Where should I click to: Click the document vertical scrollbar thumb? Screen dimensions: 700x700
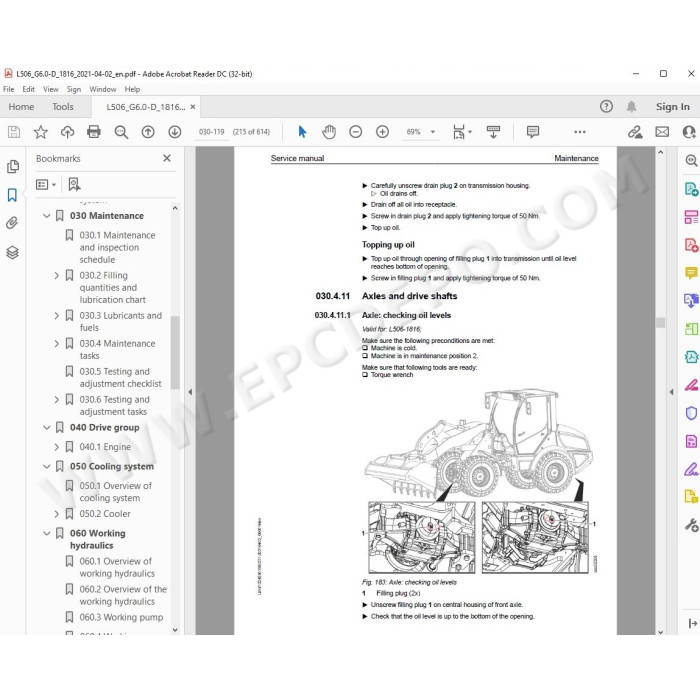(661, 322)
